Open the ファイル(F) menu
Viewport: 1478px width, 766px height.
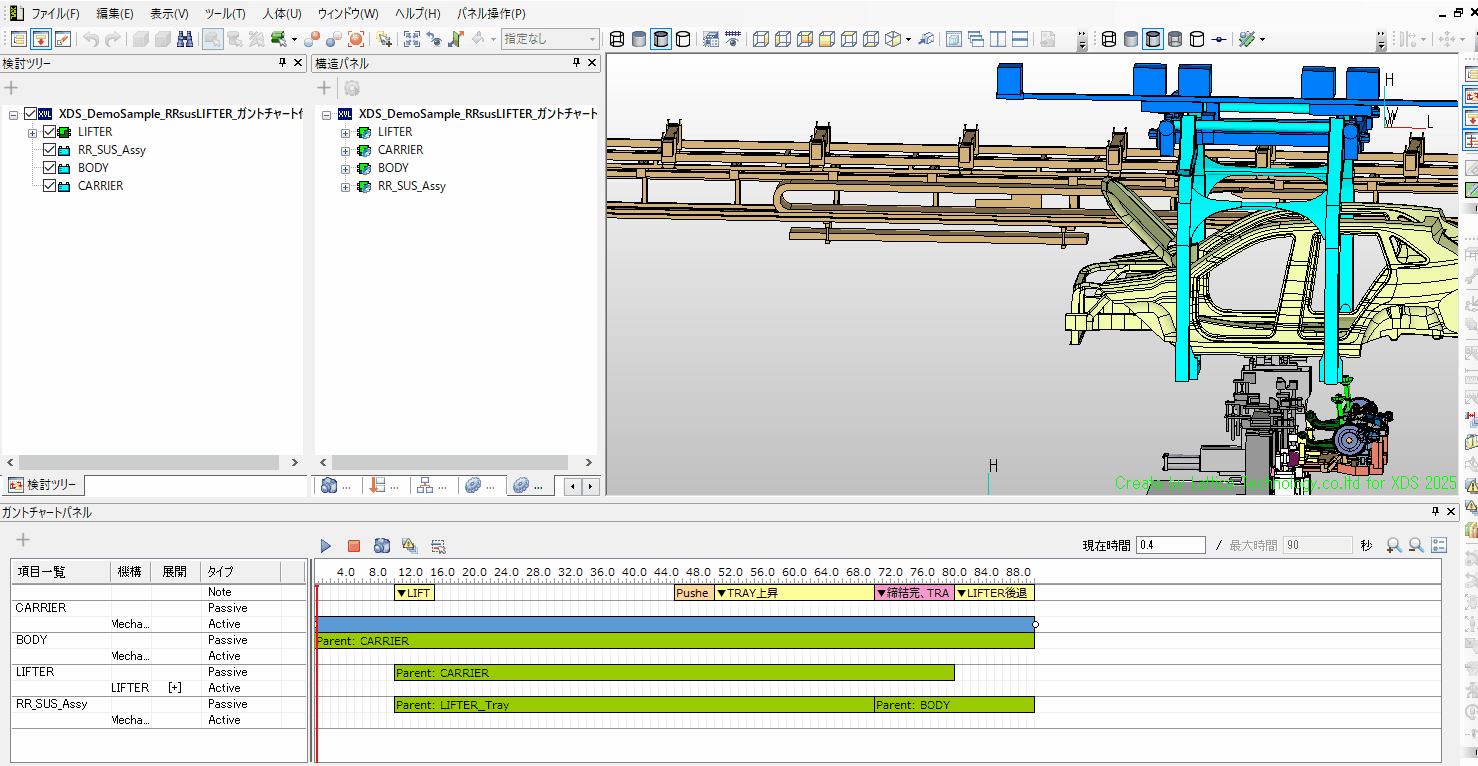point(55,13)
